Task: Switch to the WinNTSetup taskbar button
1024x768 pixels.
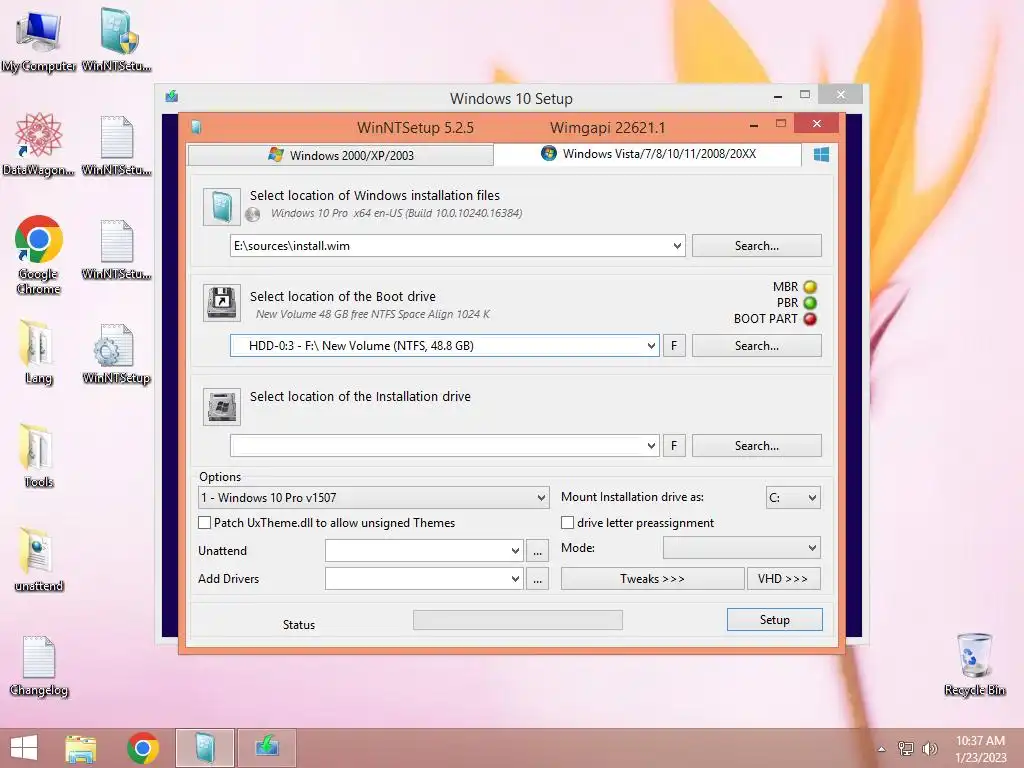Action: click(204, 748)
